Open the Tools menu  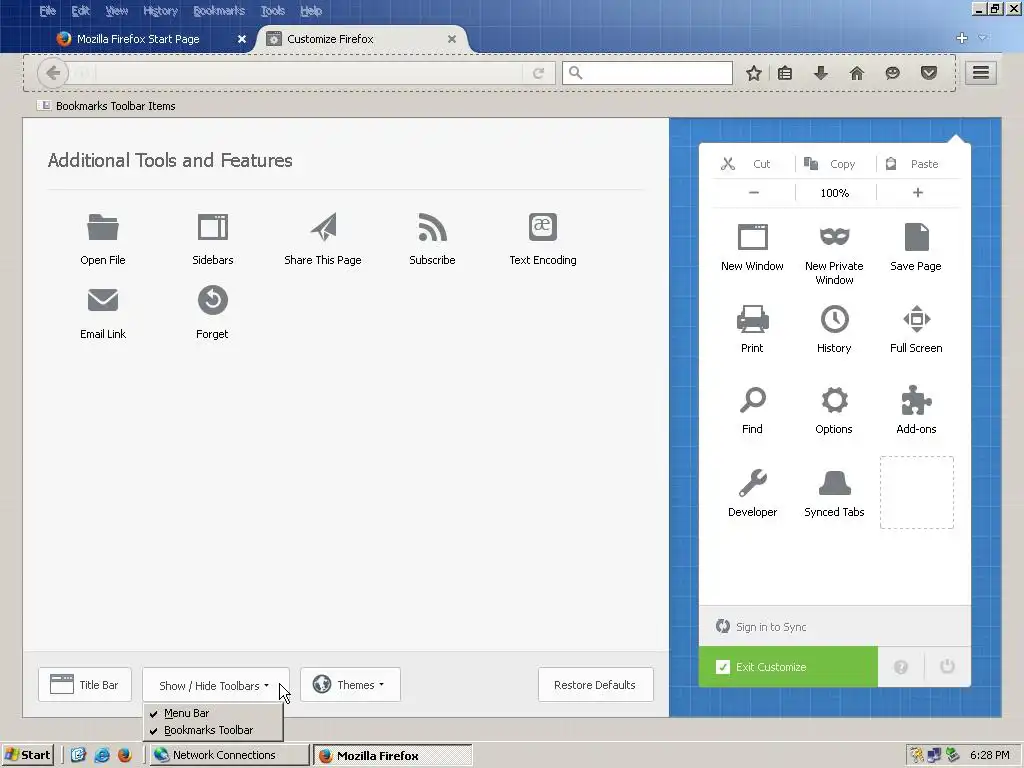[272, 10]
